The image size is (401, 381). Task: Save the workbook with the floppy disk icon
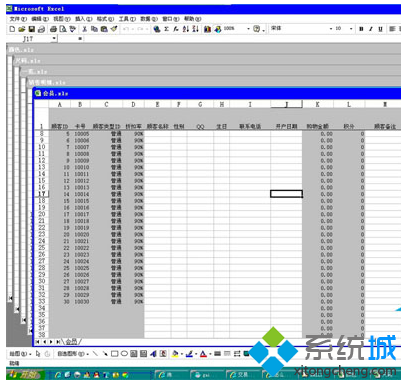32,29
